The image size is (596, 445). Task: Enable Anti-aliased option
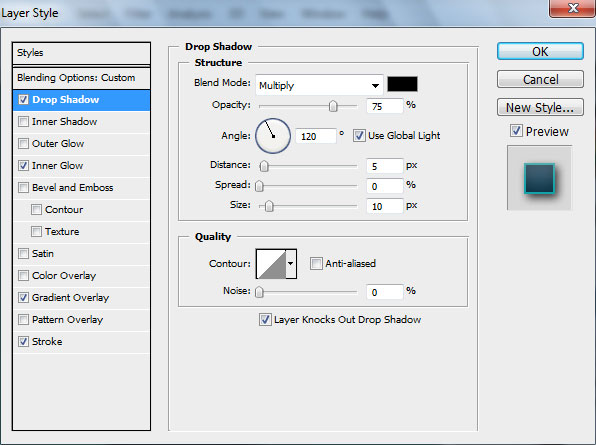(316, 263)
